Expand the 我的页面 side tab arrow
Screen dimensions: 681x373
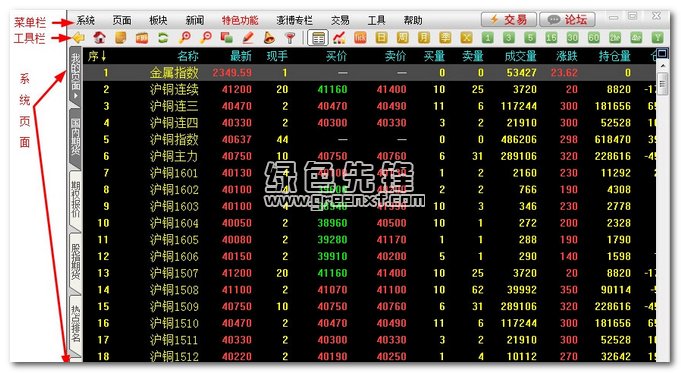75,96
